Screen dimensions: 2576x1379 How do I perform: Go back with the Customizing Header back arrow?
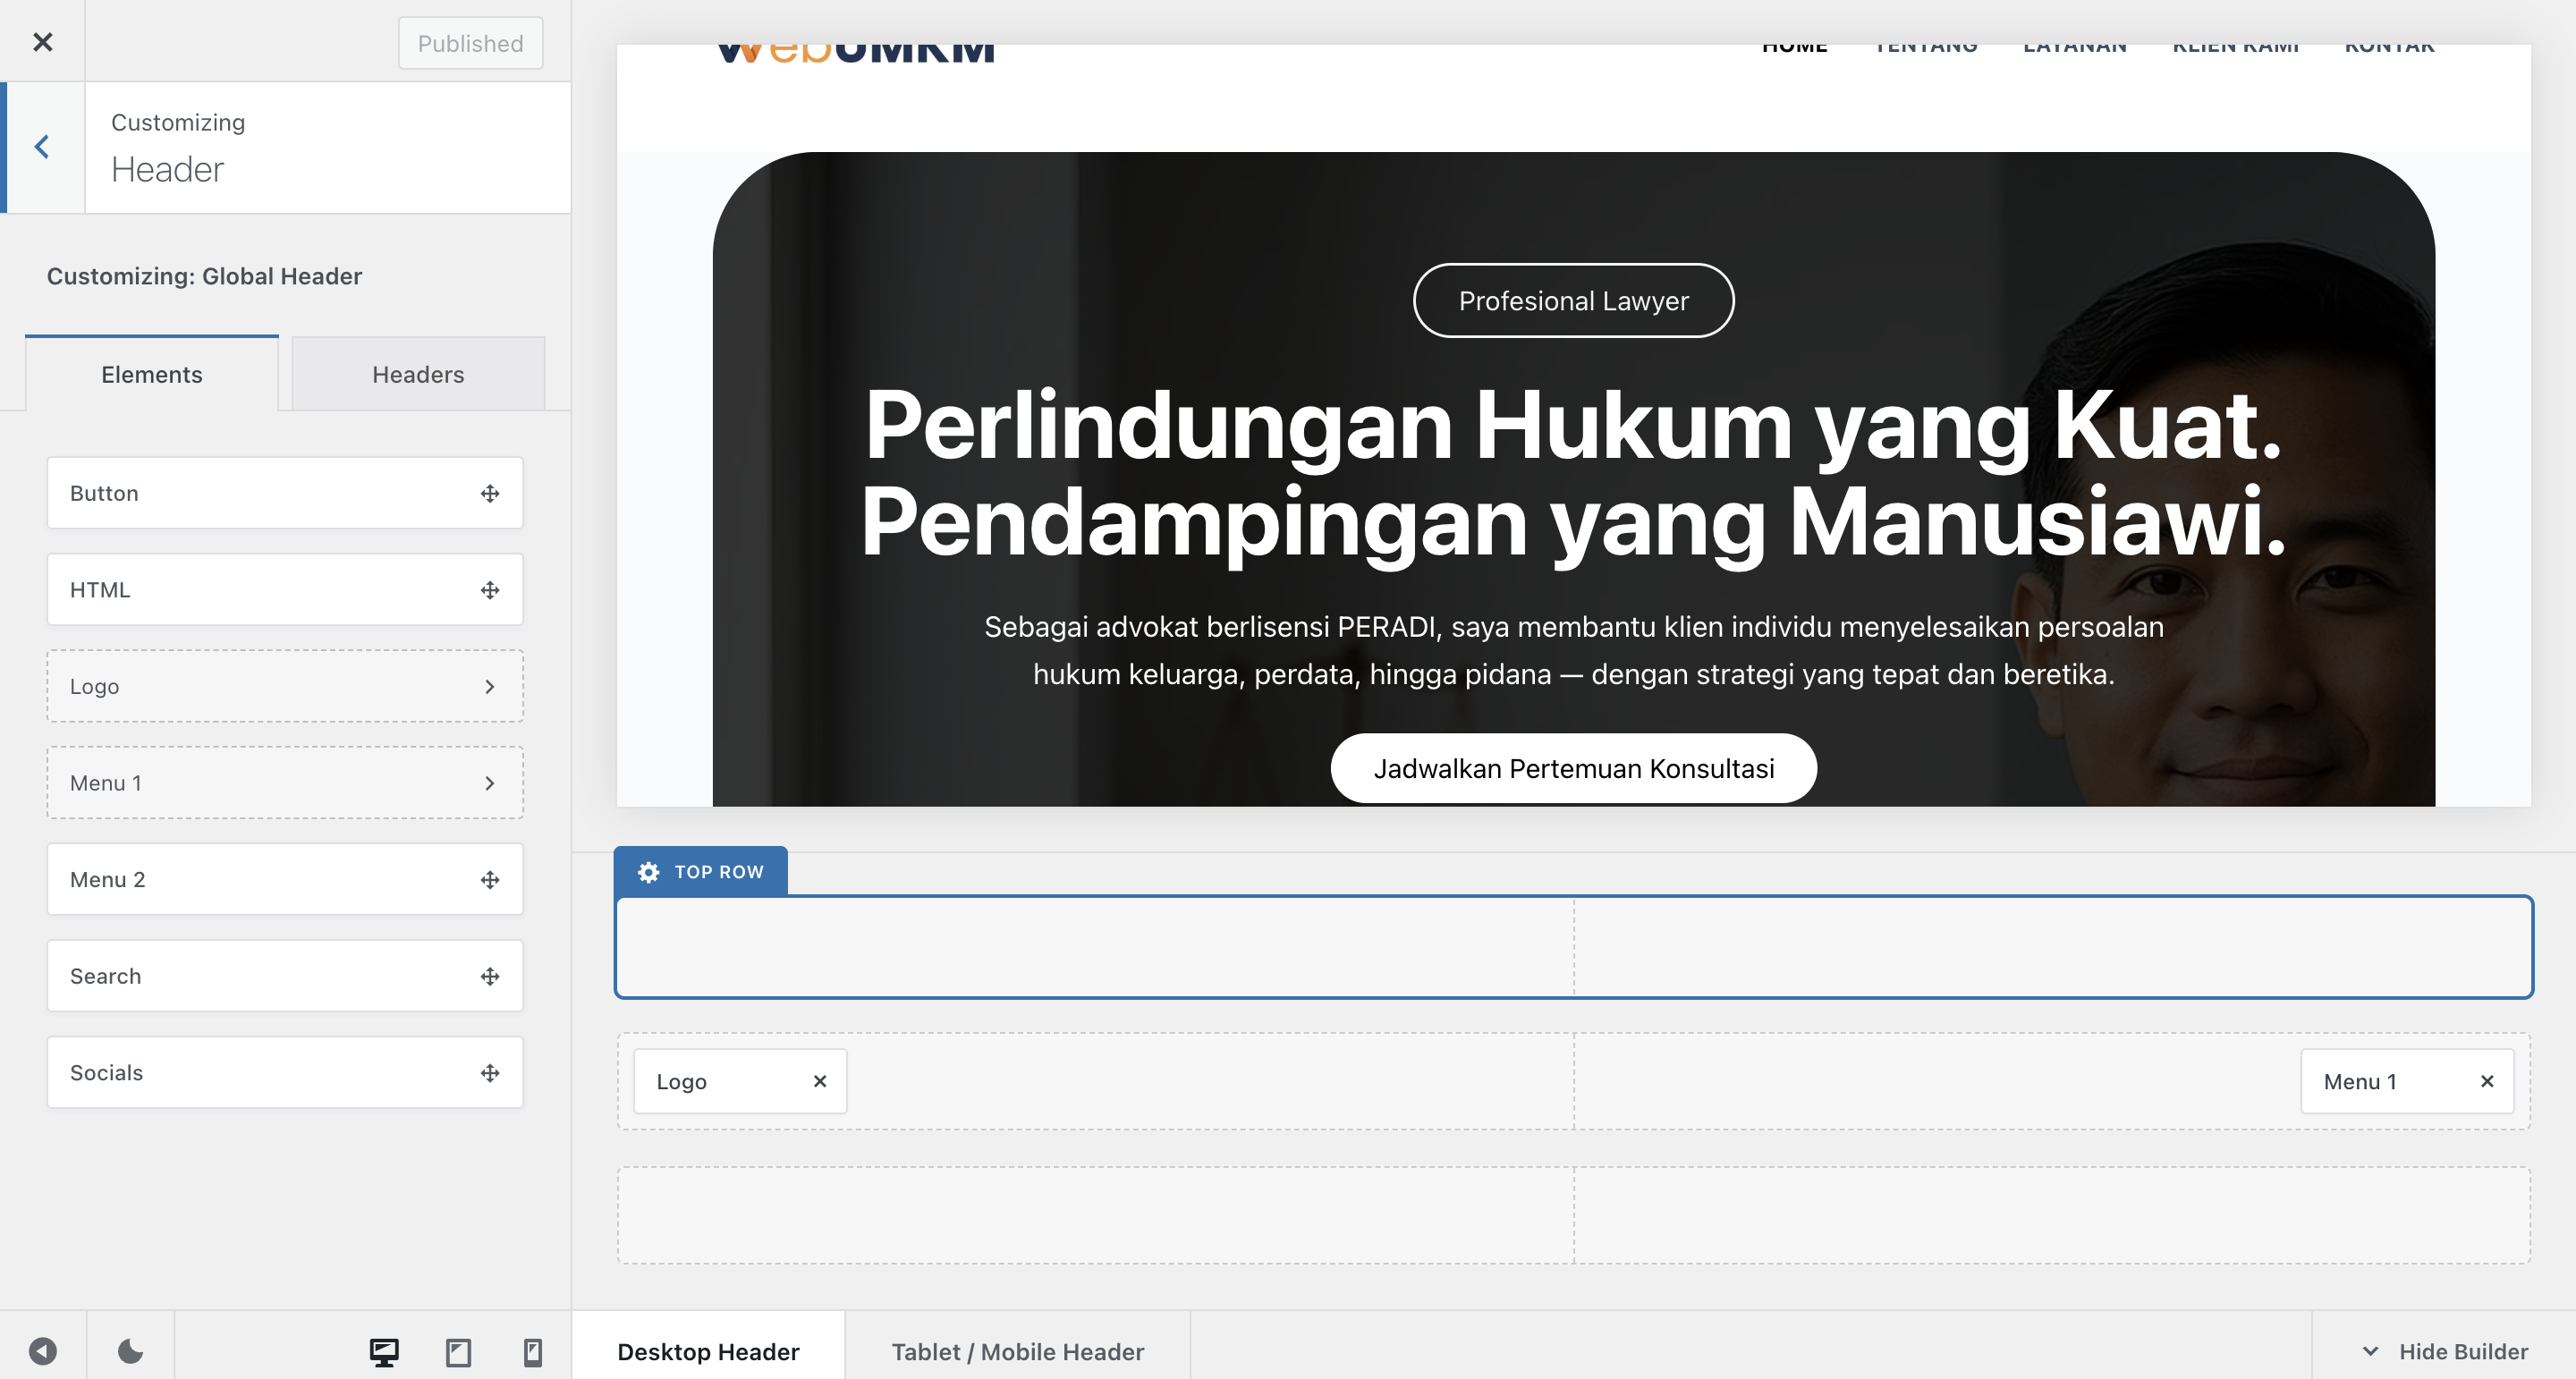click(x=42, y=146)
